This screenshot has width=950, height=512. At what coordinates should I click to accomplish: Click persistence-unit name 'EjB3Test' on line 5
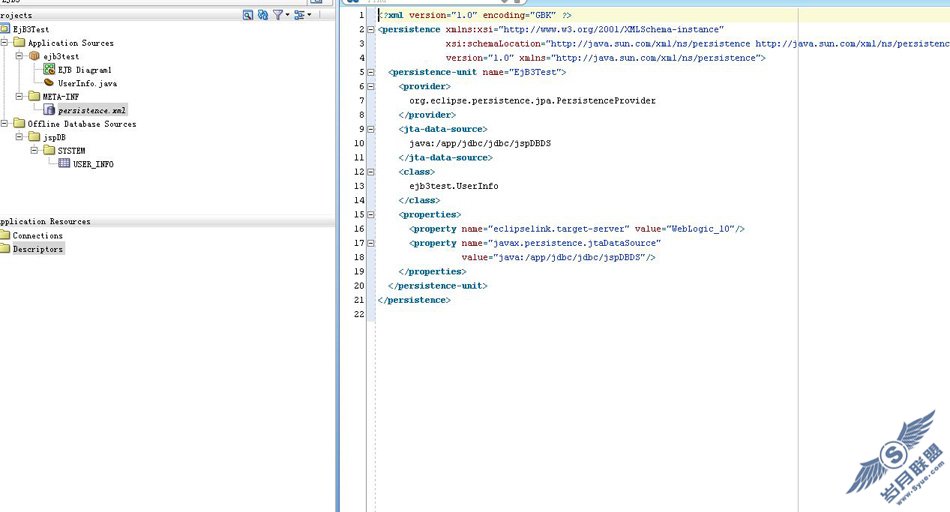pos(535,72)
